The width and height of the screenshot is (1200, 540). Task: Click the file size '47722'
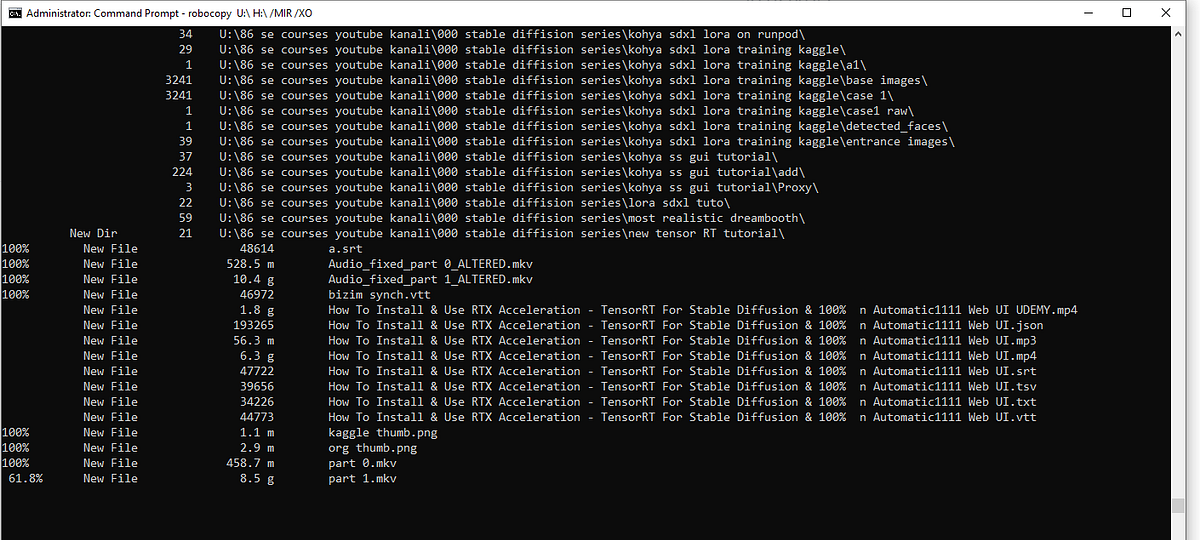pyautogui.click(x=257, y=371)
